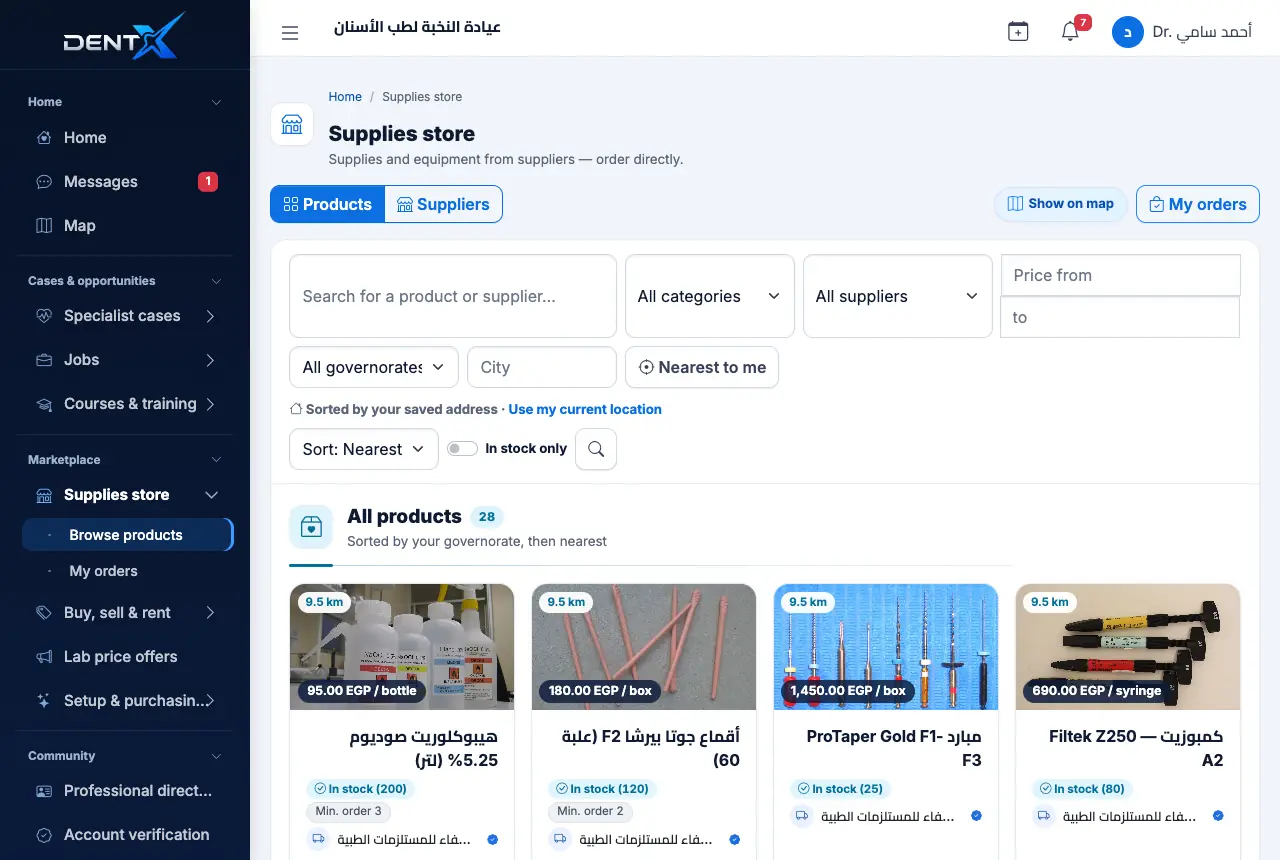1280x860 pixels.
Task: Collapse the Marketplace section header
Action: point(125,460)
